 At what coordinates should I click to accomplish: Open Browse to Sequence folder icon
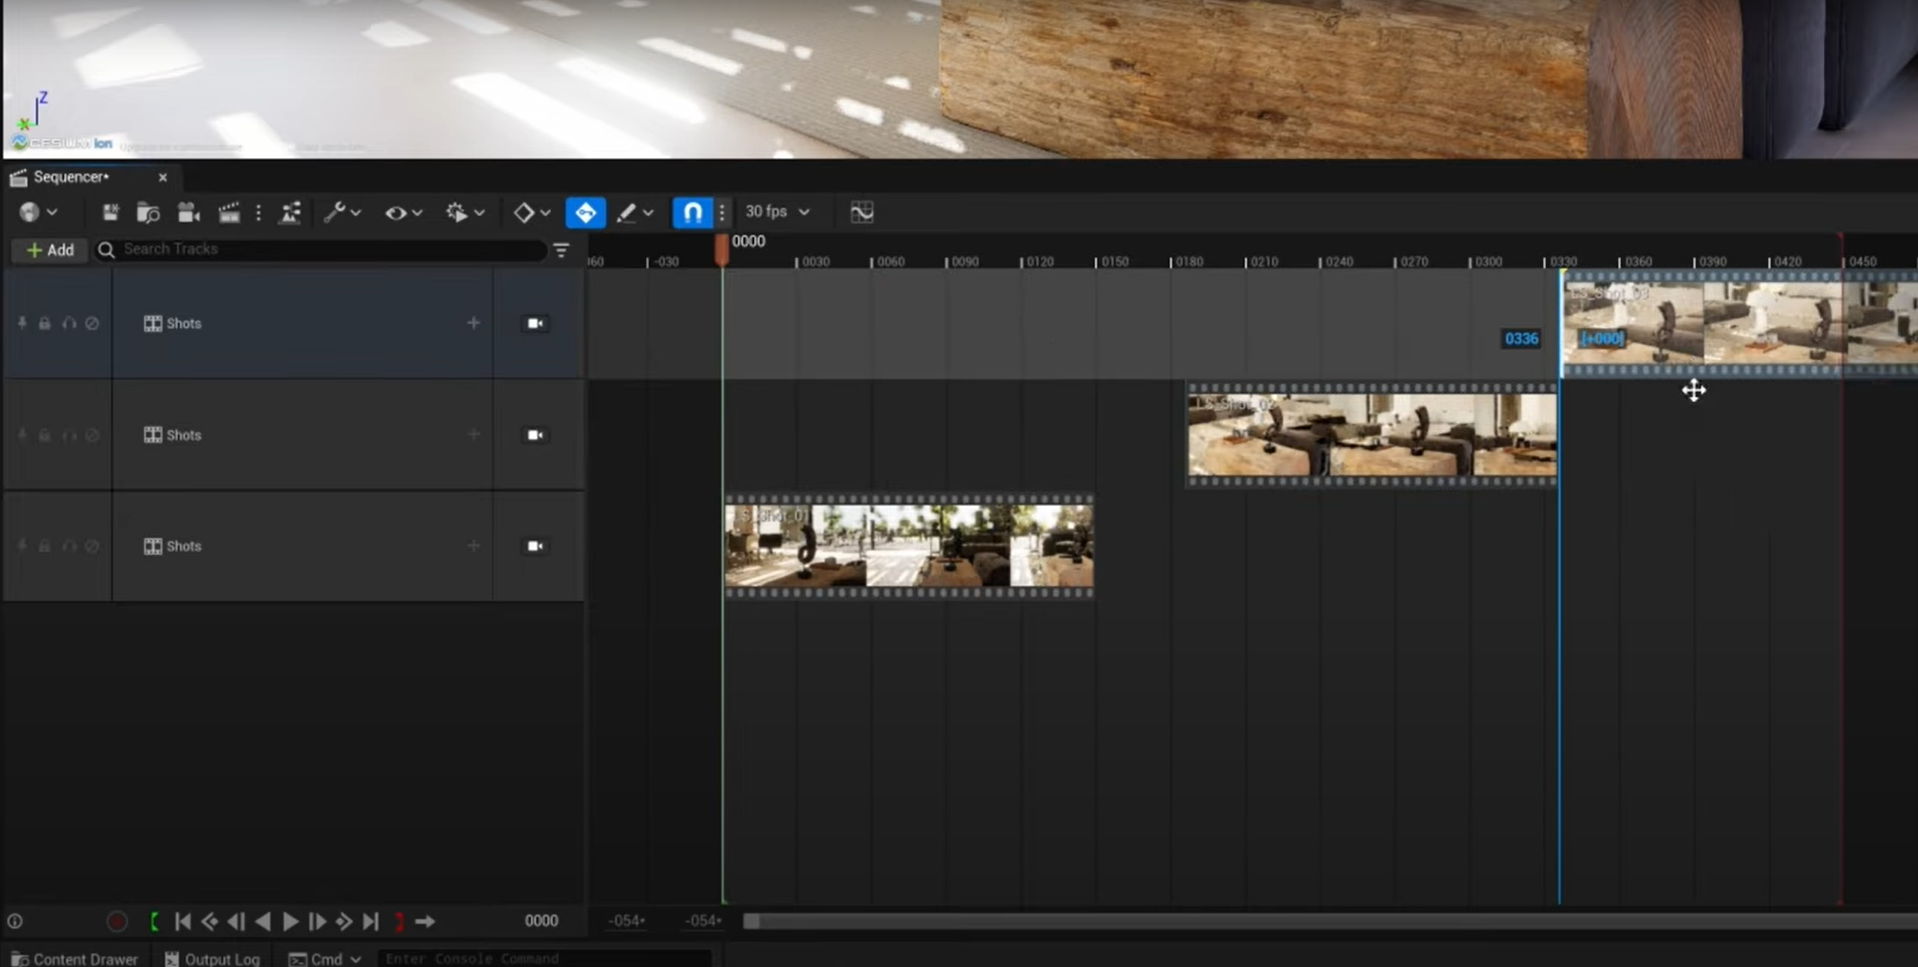(148, 212)
